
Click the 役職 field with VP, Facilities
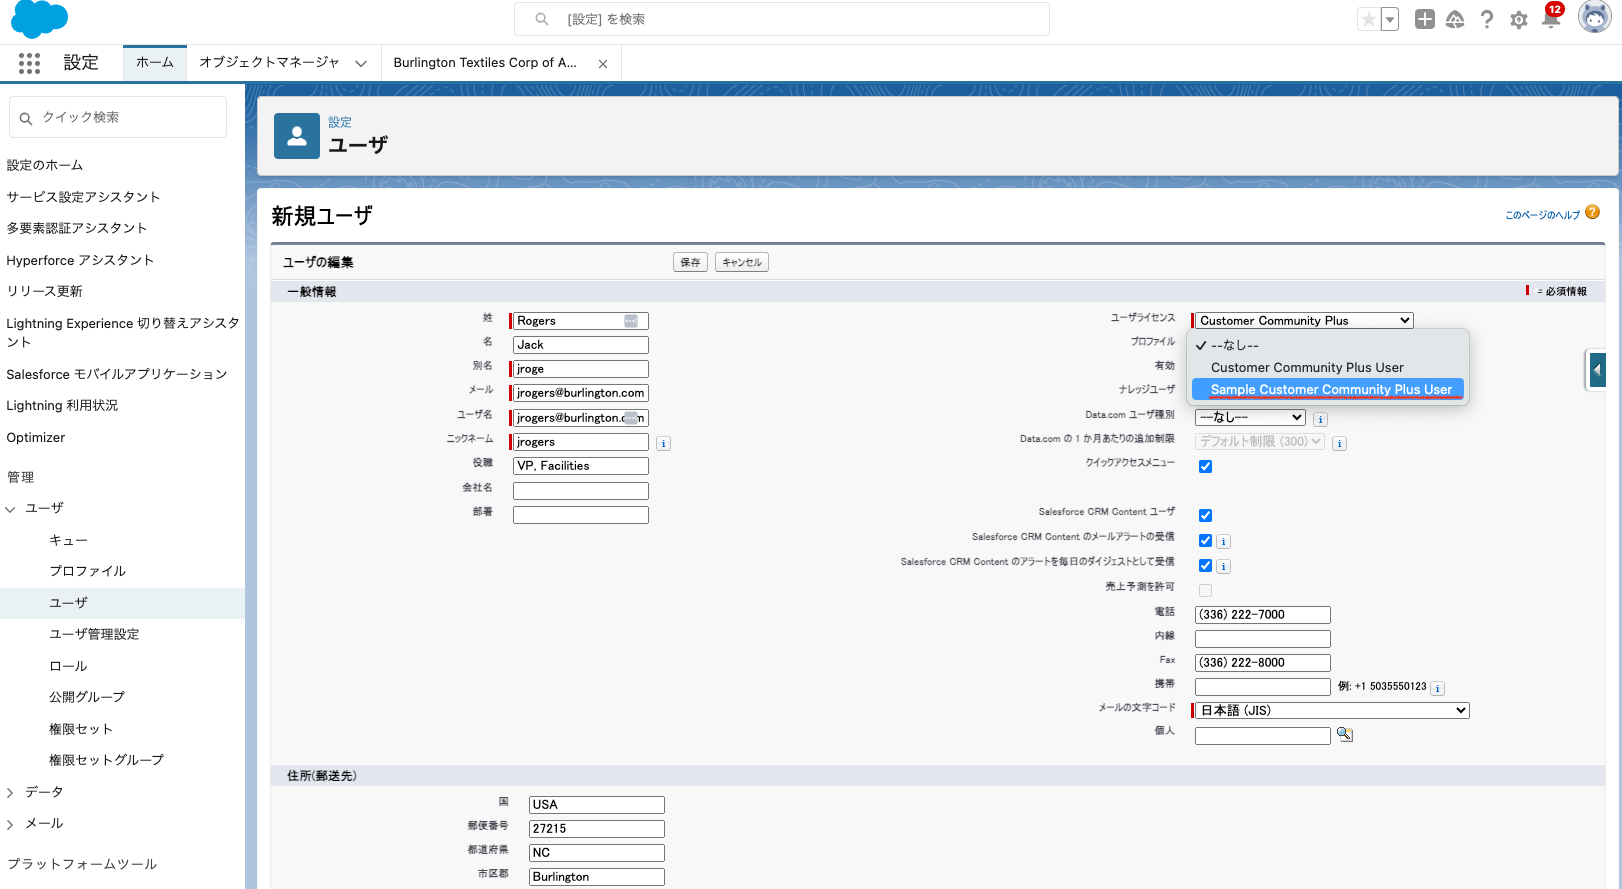point(580,466)
